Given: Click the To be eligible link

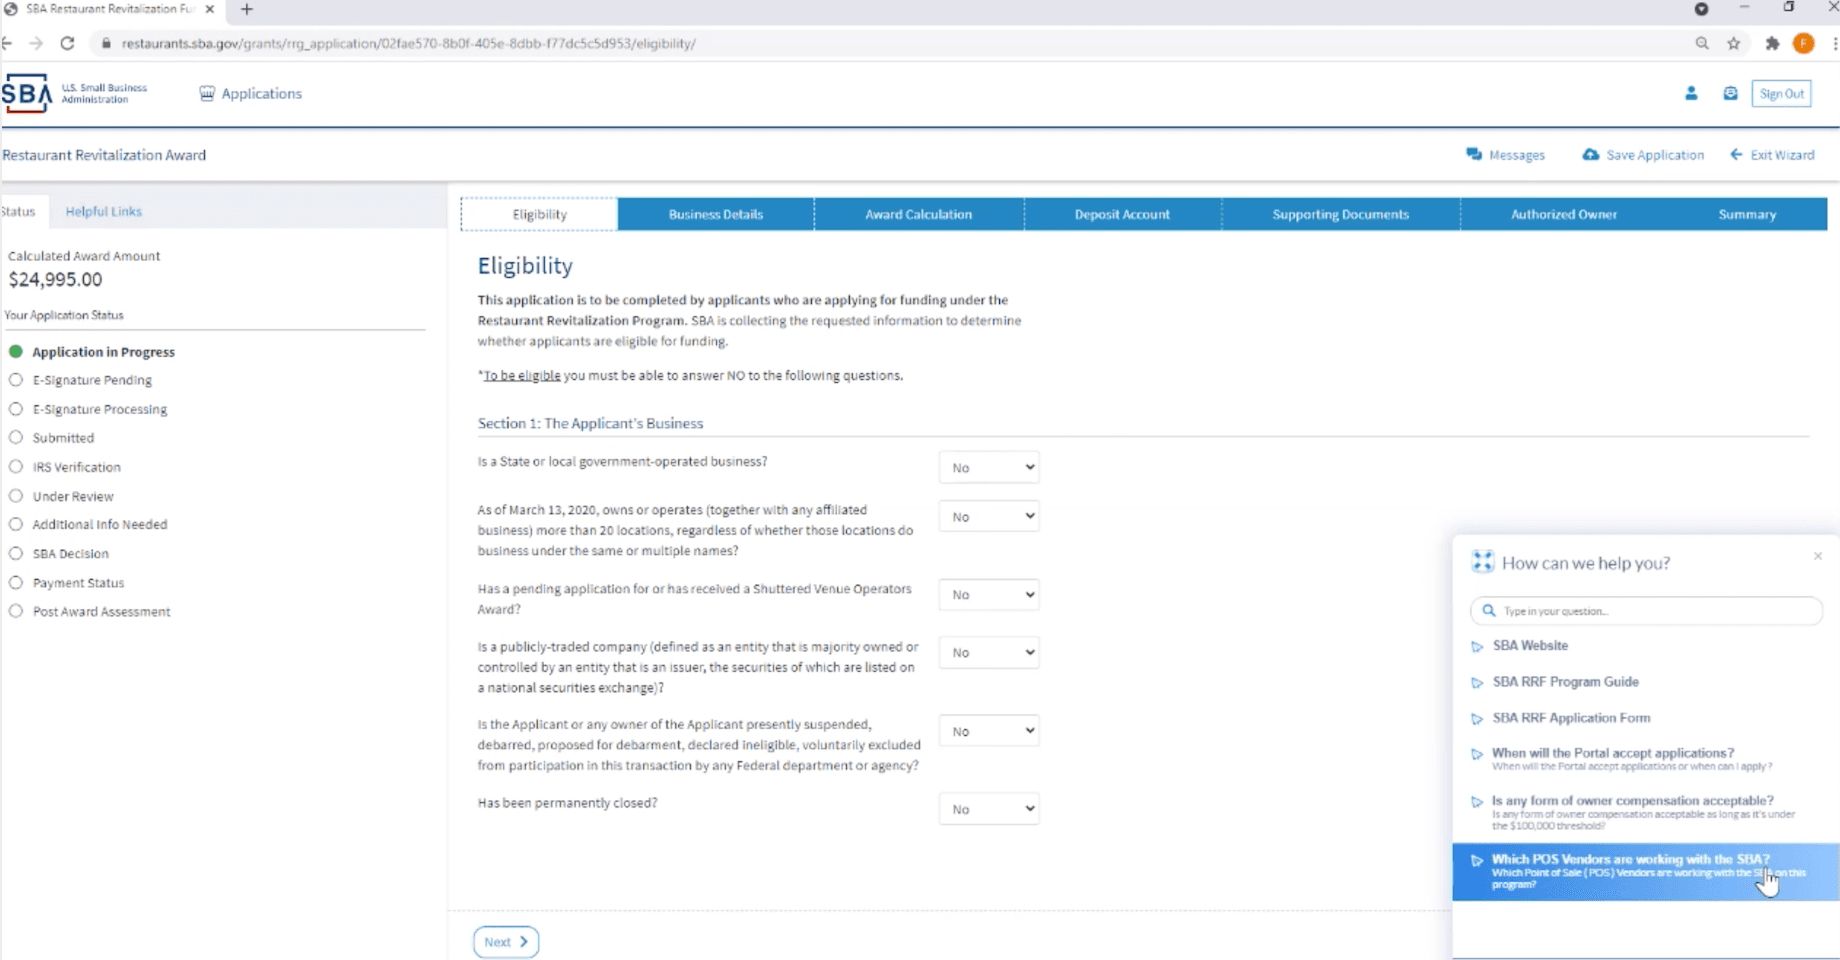Looking at the screenshot, I should coord(522,376).
